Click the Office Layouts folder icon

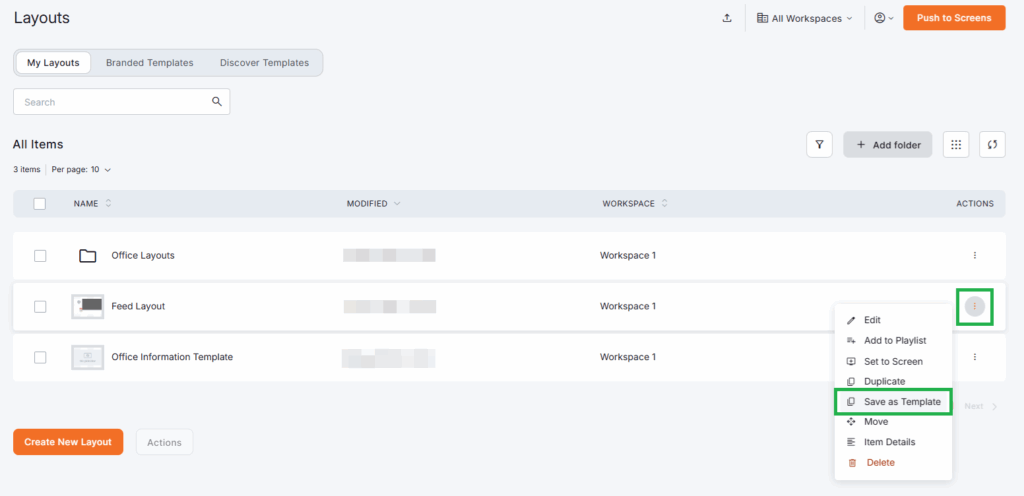click(x=88, y=256)
